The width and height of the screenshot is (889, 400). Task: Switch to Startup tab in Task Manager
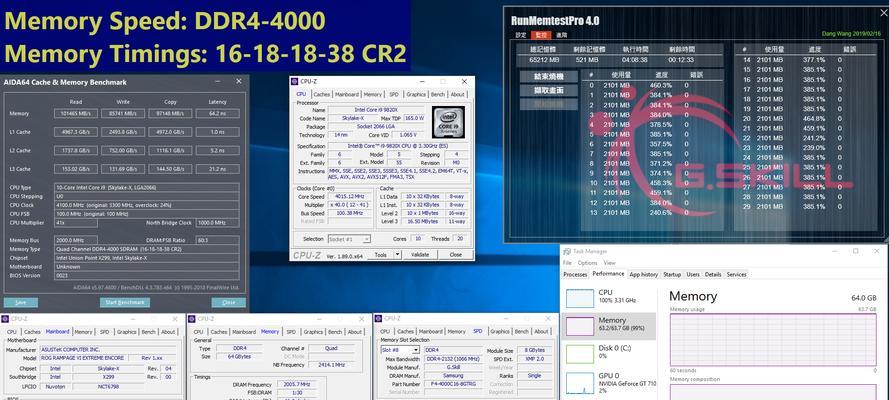672,274
